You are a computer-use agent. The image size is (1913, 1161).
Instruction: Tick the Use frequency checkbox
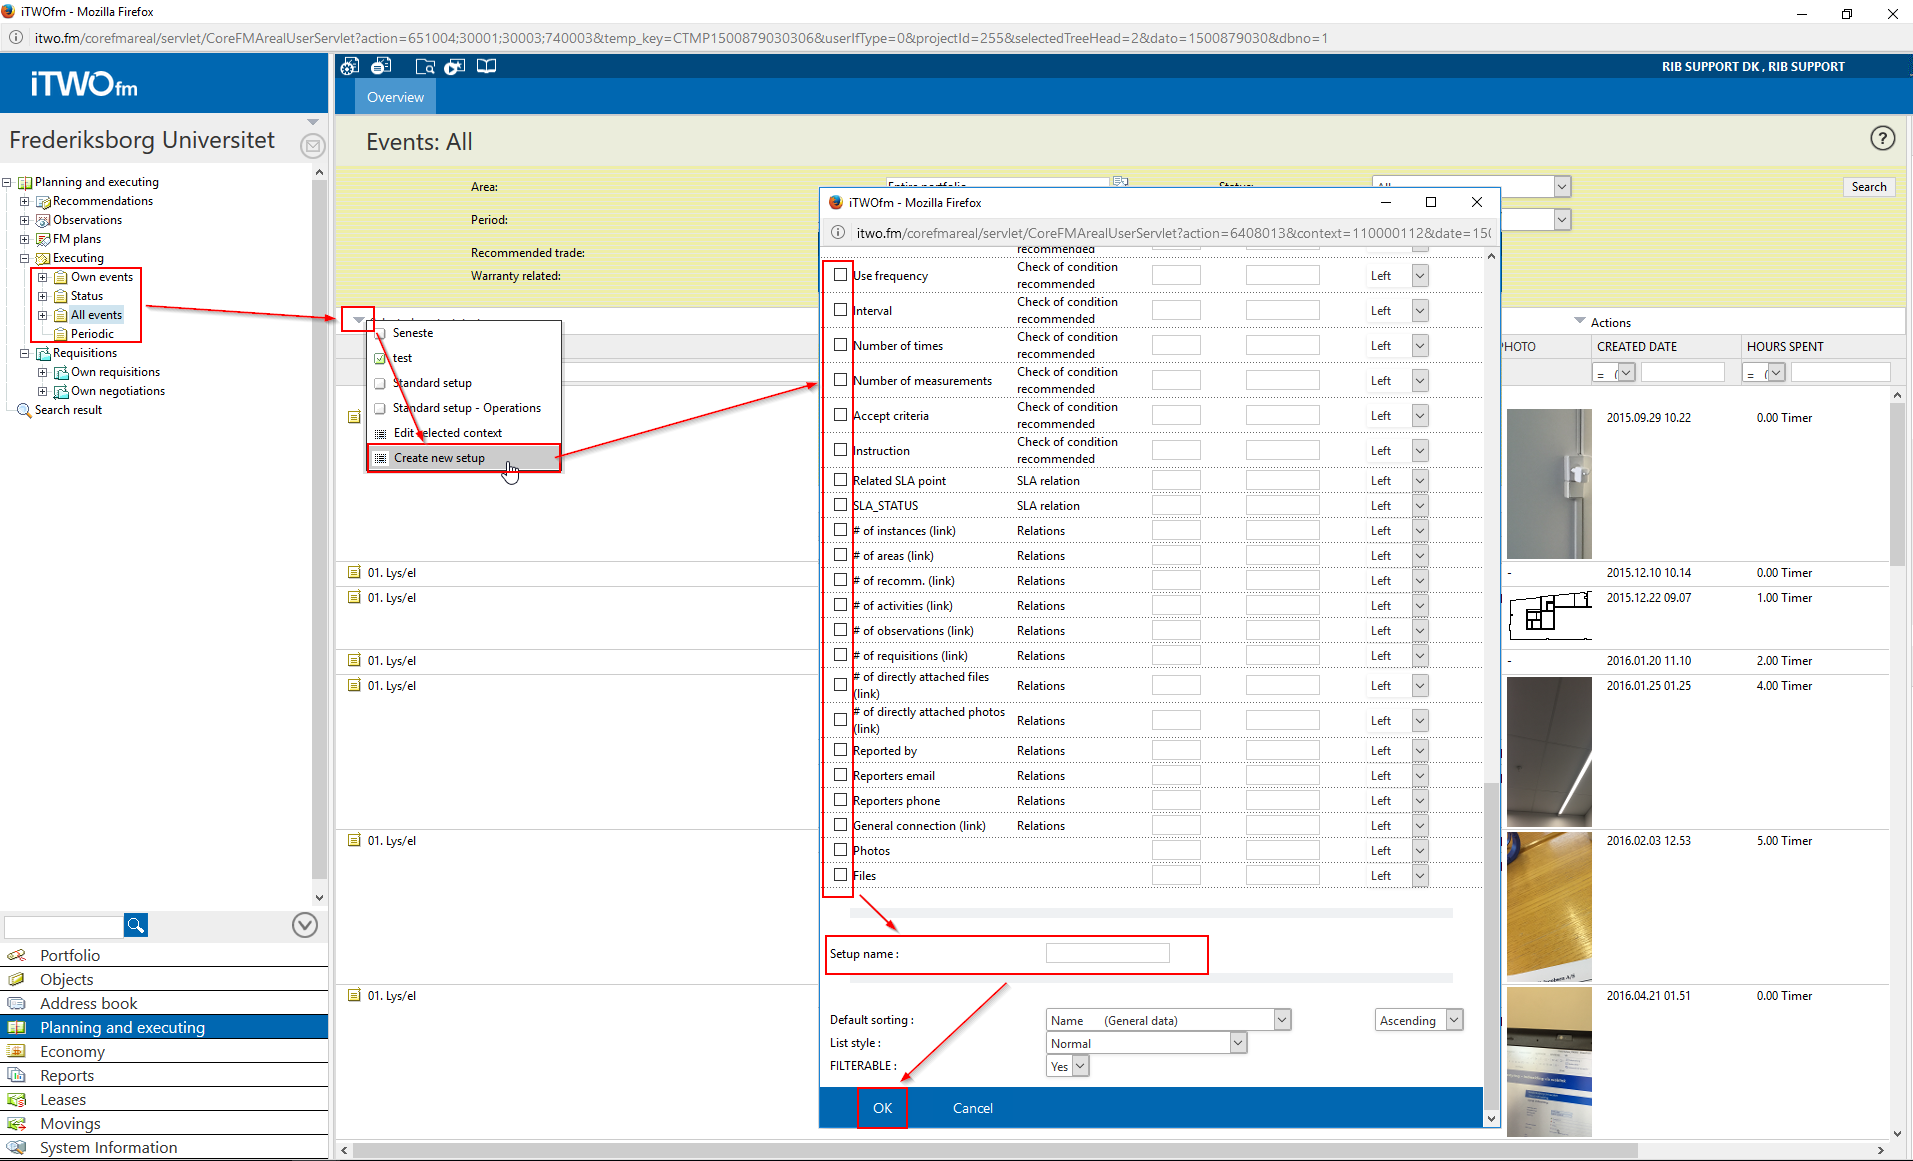click(840, 275)
